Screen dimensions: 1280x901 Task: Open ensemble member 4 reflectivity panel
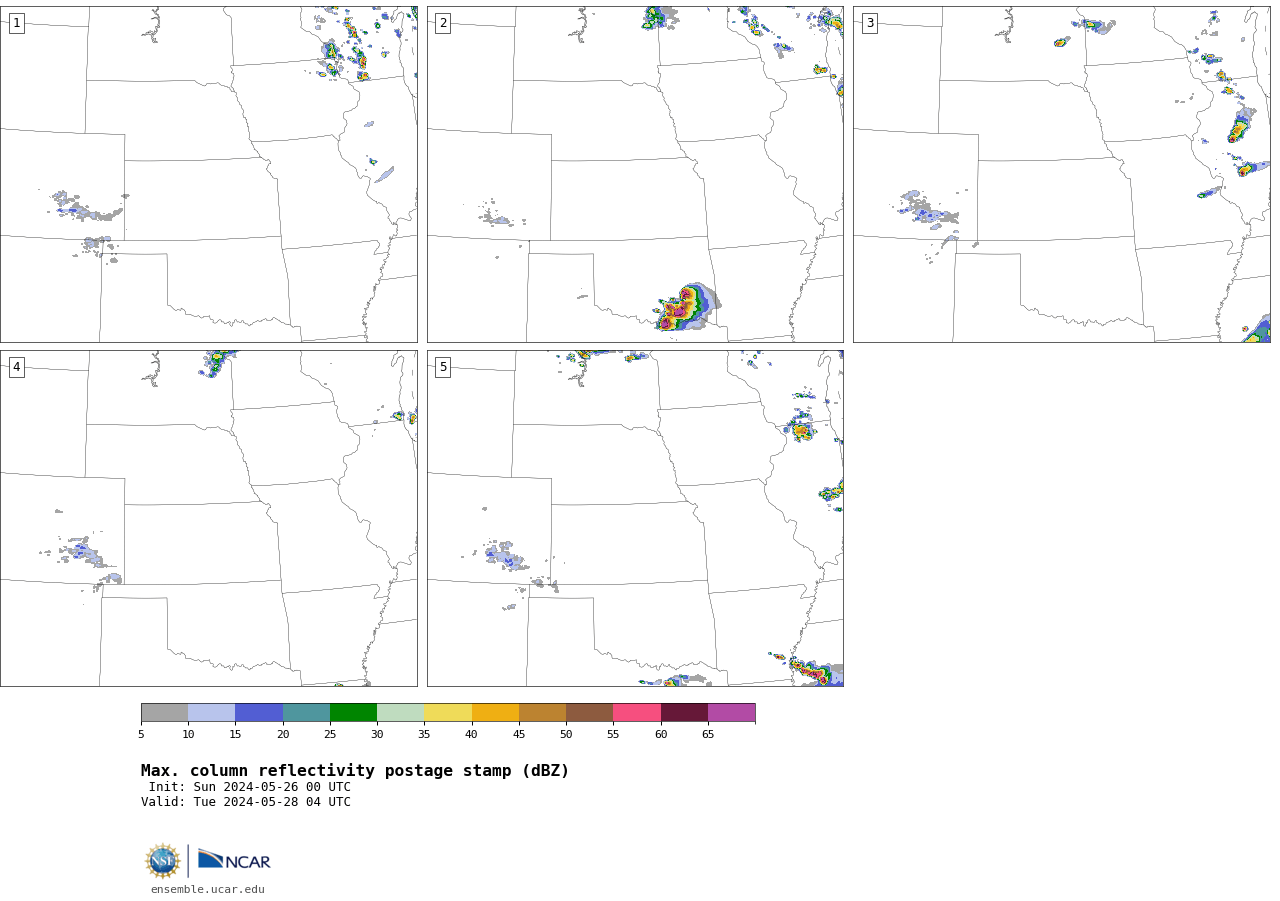pos(209,518)
